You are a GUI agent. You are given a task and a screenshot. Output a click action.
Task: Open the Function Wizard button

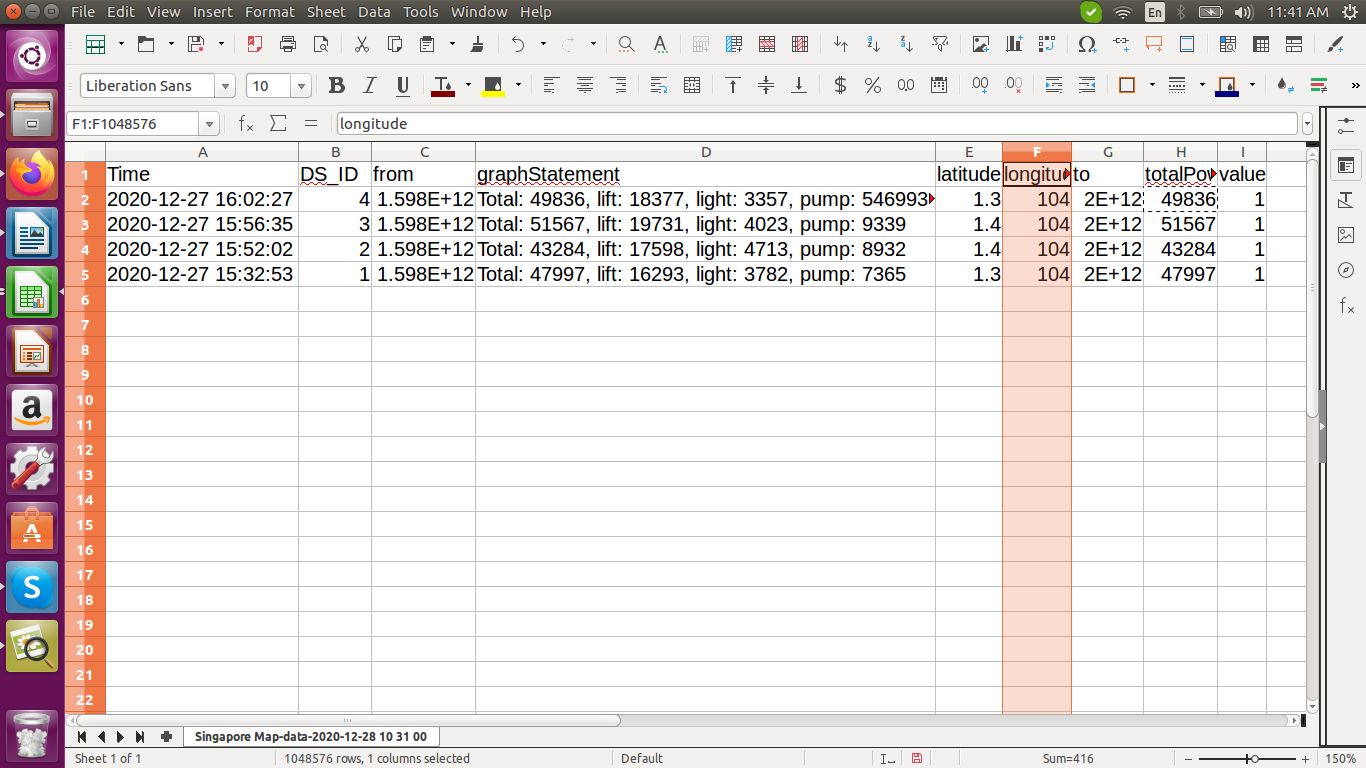[246, 124]
